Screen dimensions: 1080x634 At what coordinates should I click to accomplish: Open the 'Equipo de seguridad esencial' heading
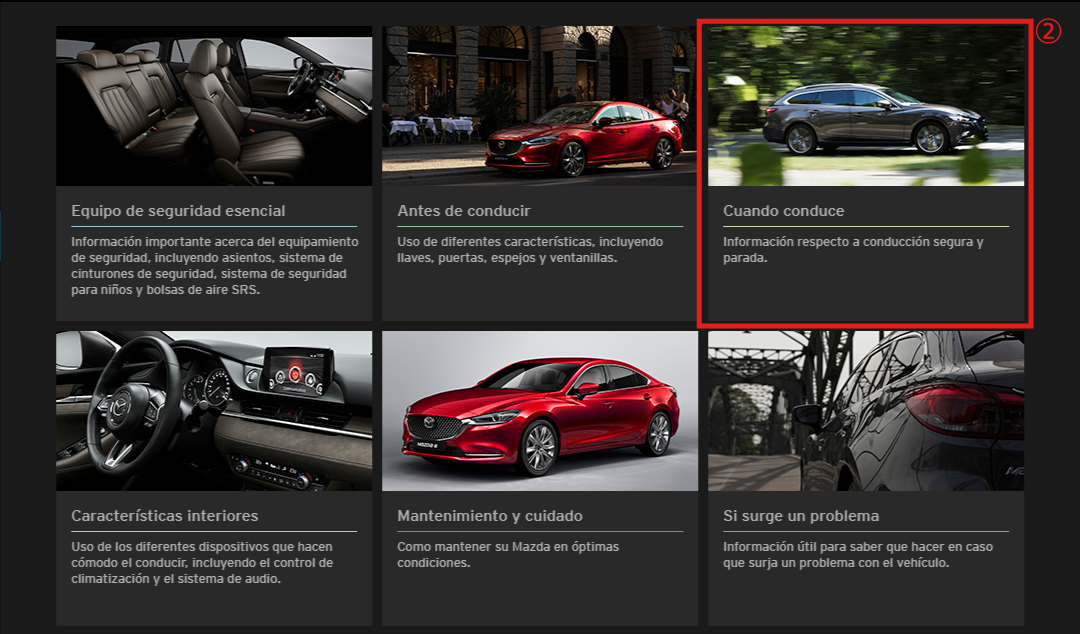[x=178, y=211]
